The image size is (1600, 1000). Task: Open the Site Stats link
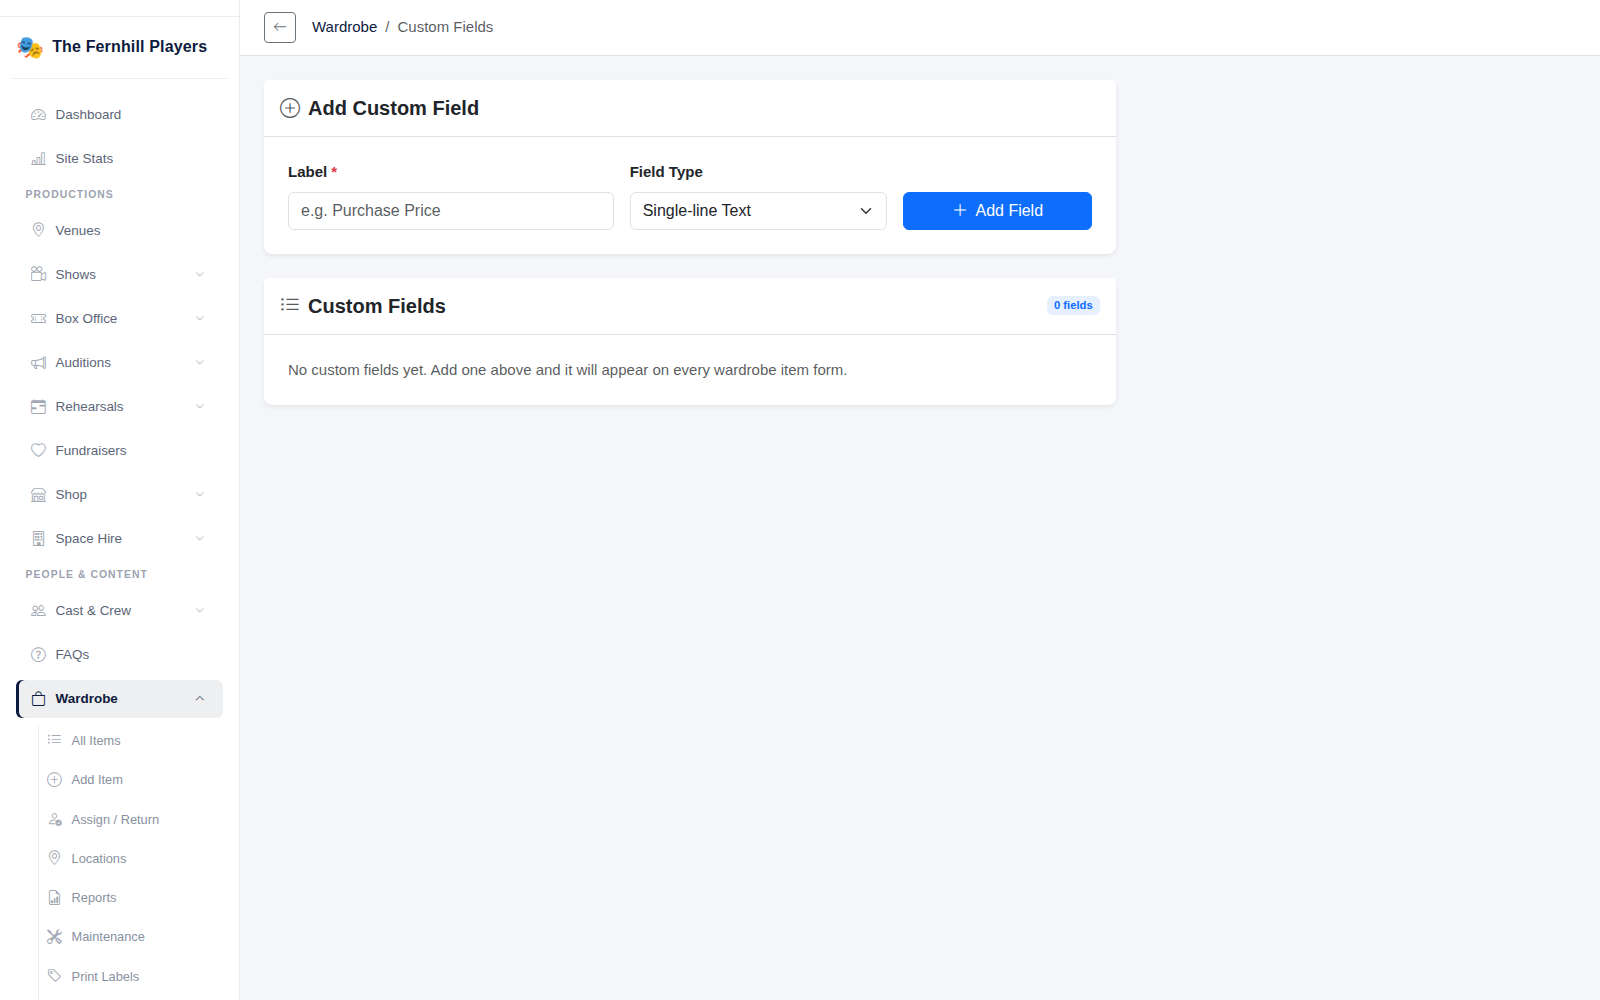(120, 159)
